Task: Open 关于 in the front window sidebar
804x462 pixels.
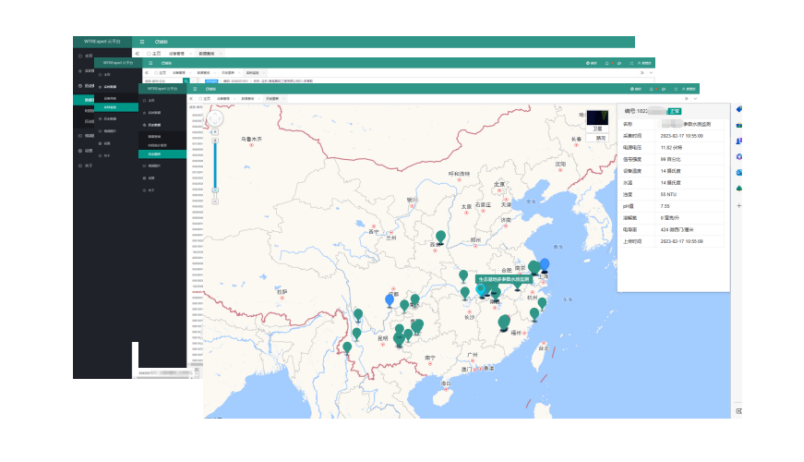Action: (x=151, y=190)
